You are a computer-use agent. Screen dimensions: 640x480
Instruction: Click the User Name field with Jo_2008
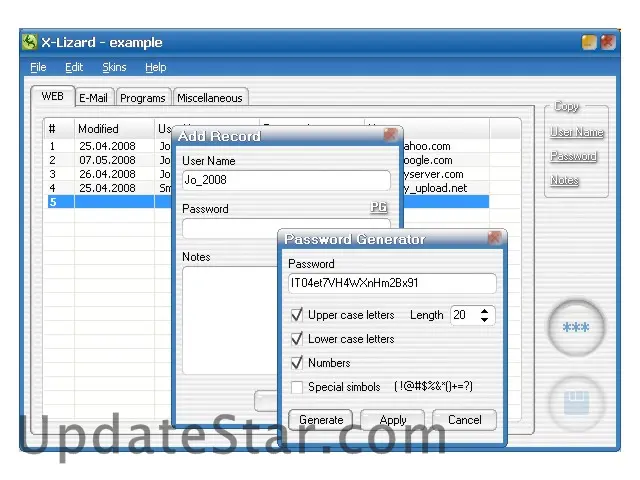point(286,180)
